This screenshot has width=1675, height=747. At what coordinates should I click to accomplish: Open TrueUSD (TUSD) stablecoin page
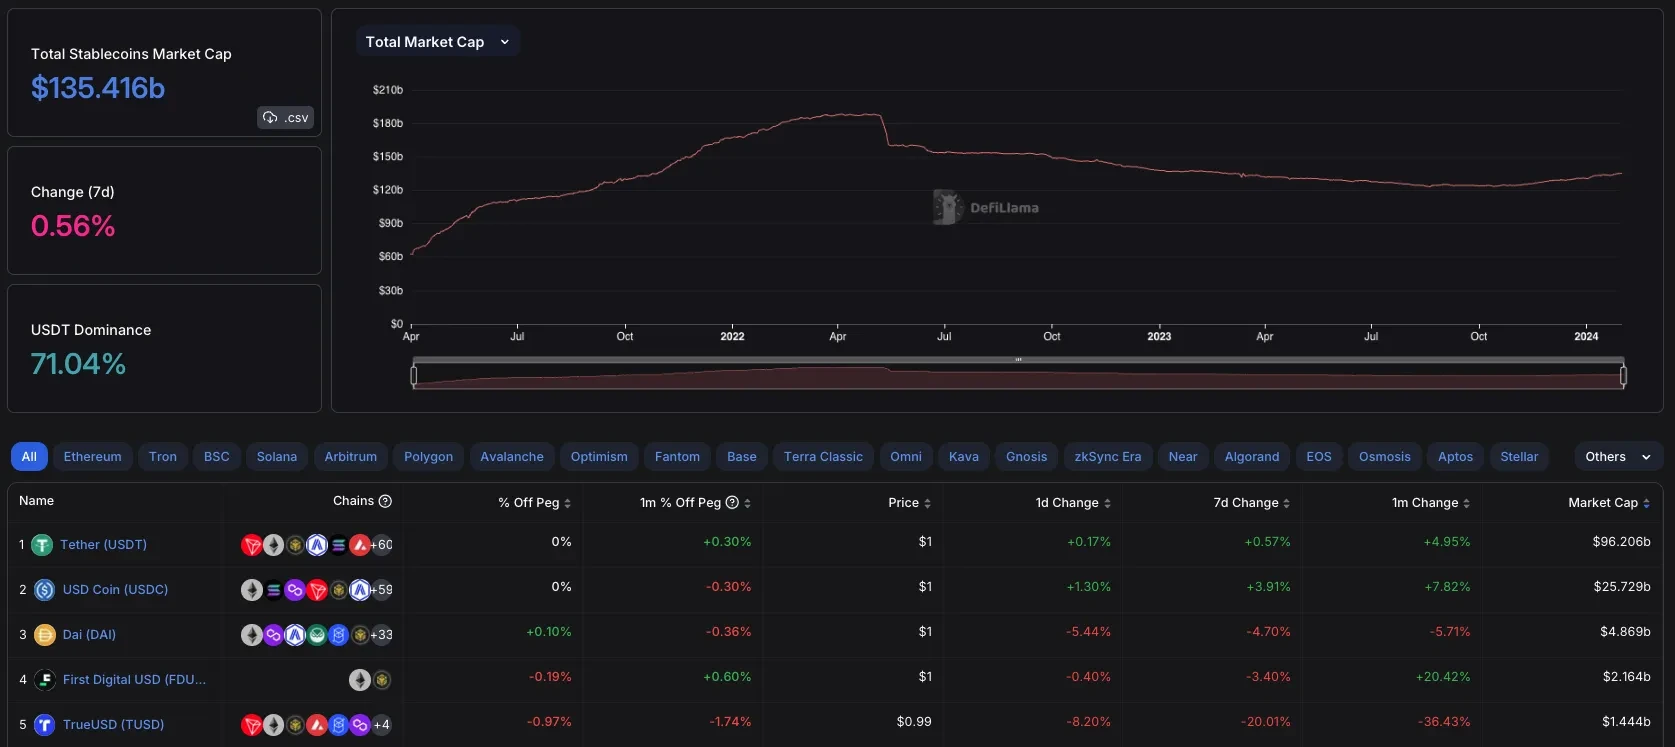coord(113,725)
